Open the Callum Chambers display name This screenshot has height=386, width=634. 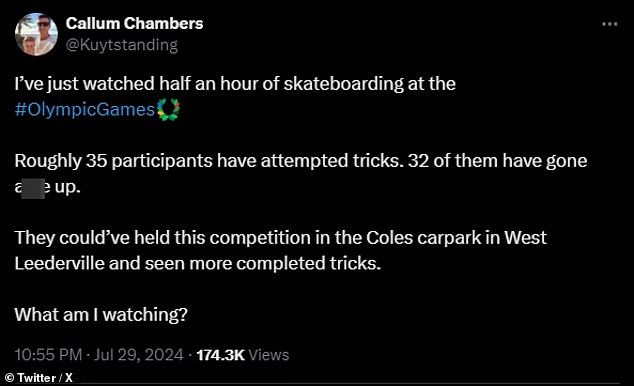pyautogui.click(x=134, y=23)
